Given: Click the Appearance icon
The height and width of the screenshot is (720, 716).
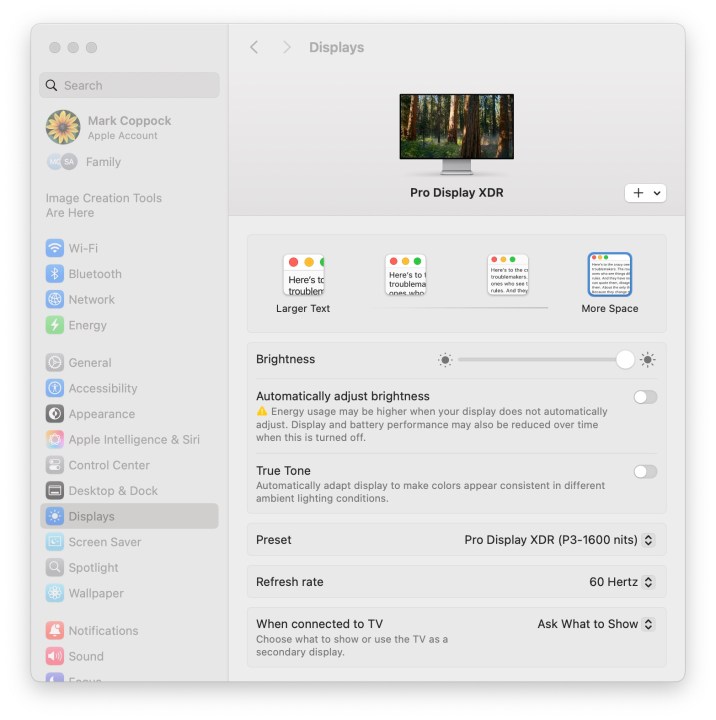Looking at the screenshot, I should pyautogui.click(x=55, y=414).
